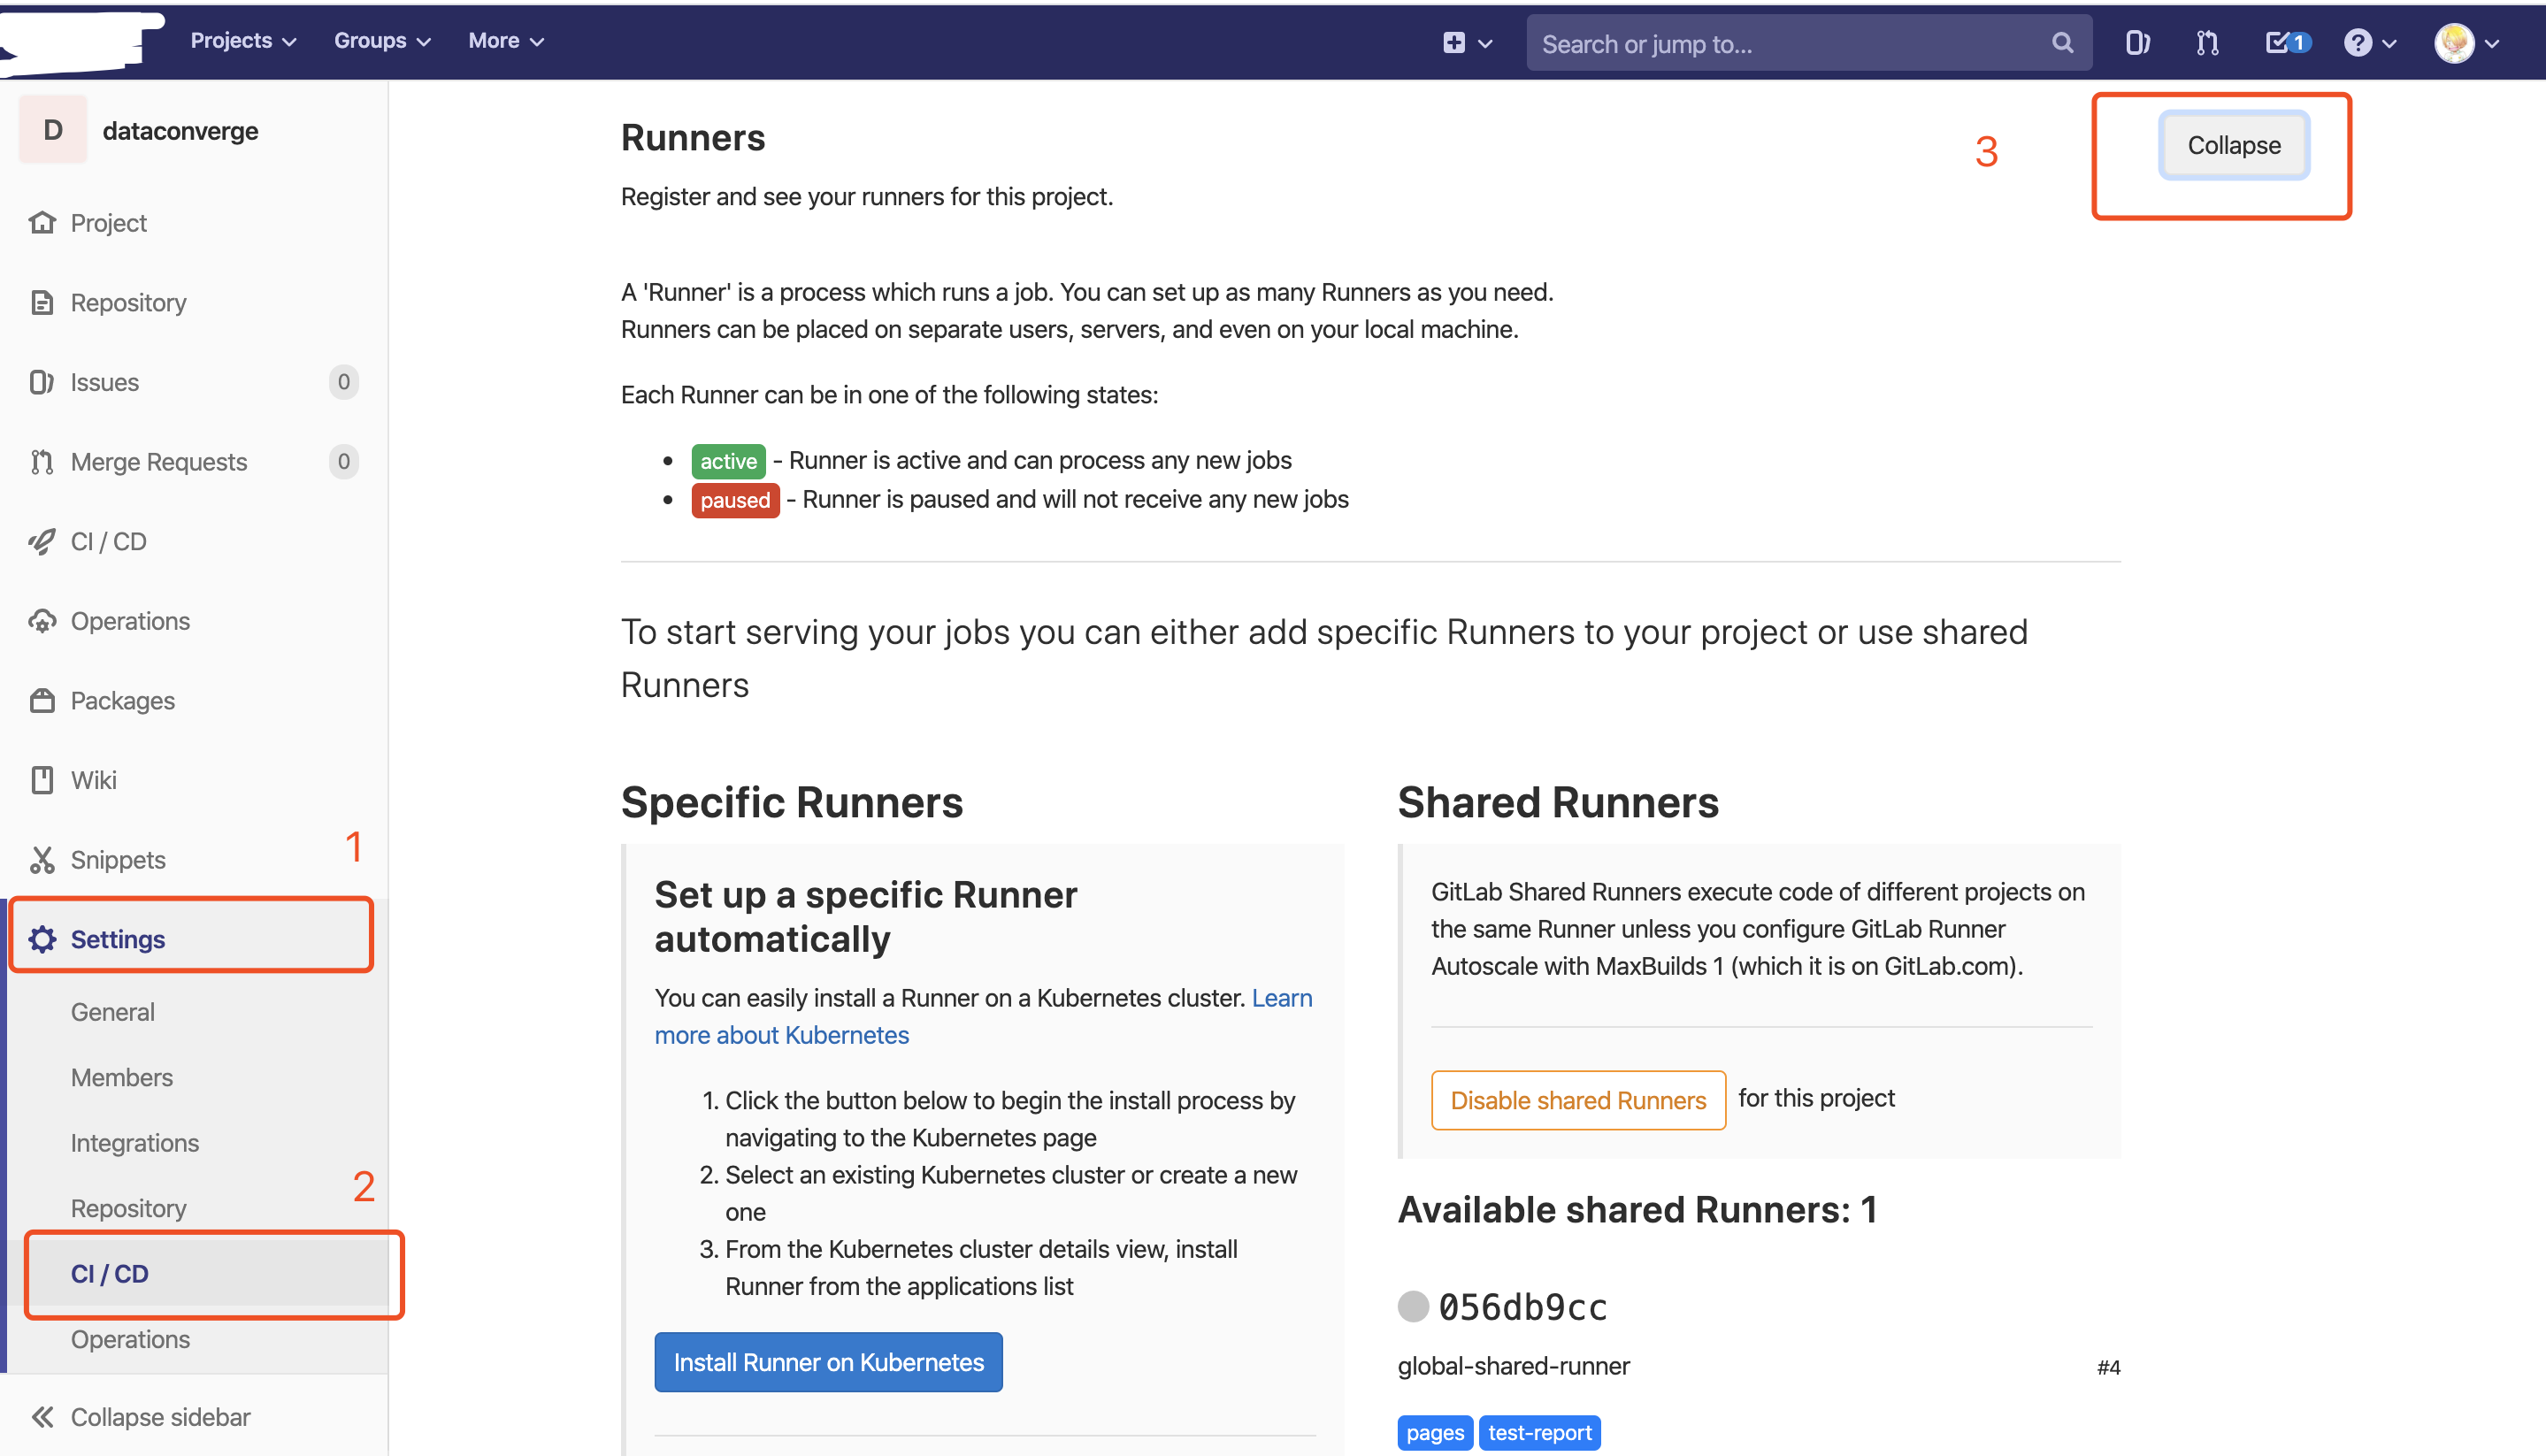The image size is (2546, 1456).
Task: Open CI / CD under Settings submenu
Action: click(x=110, y=1274)
